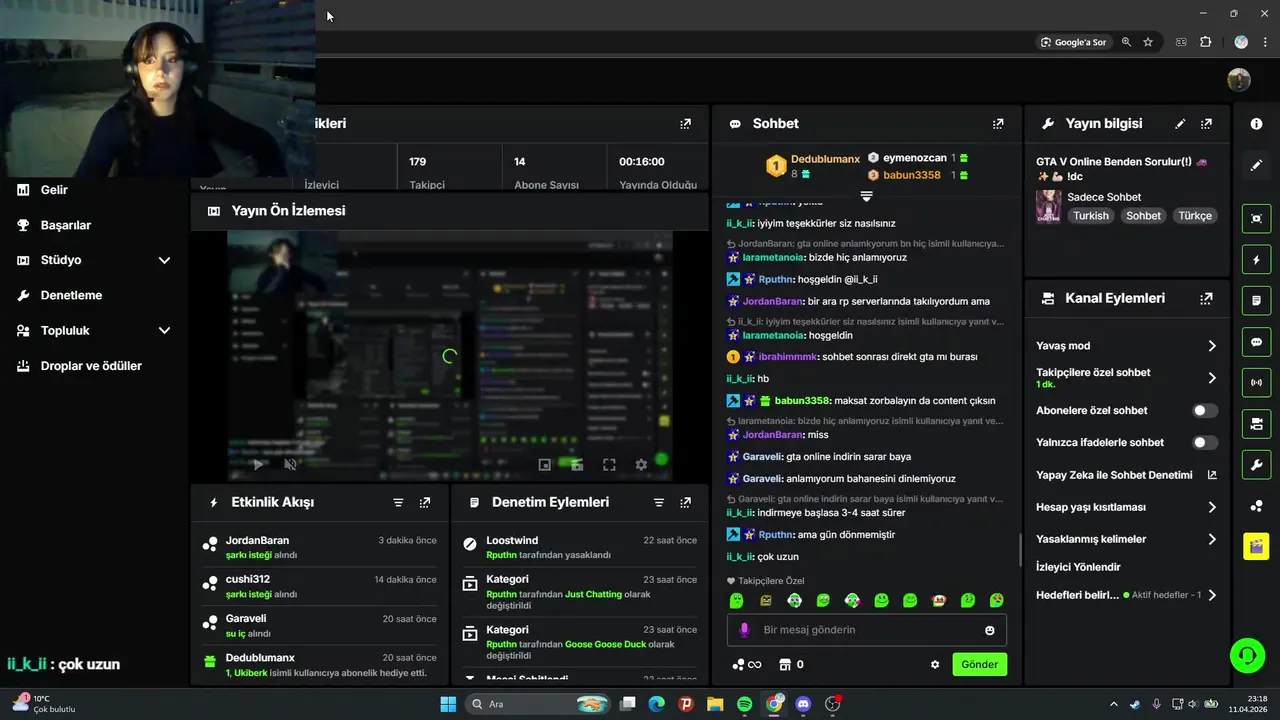Toggle the activity feed lightning widget in right sidebar
Screen dimensions: 1280x720
coord(1256,260)
